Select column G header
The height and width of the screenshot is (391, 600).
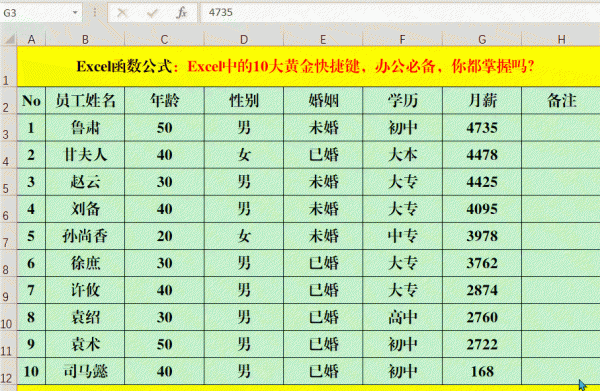point(482,39)
